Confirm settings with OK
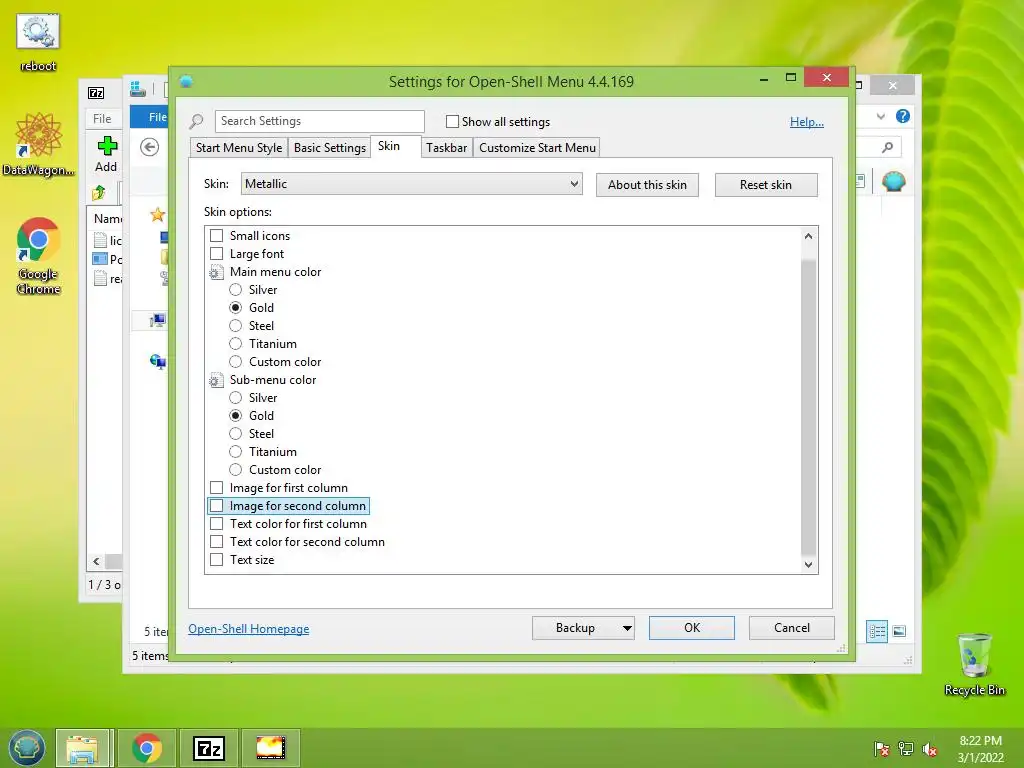Image resolution: width=1024 pixels, height=768 pixels. (x=692, y=628)
